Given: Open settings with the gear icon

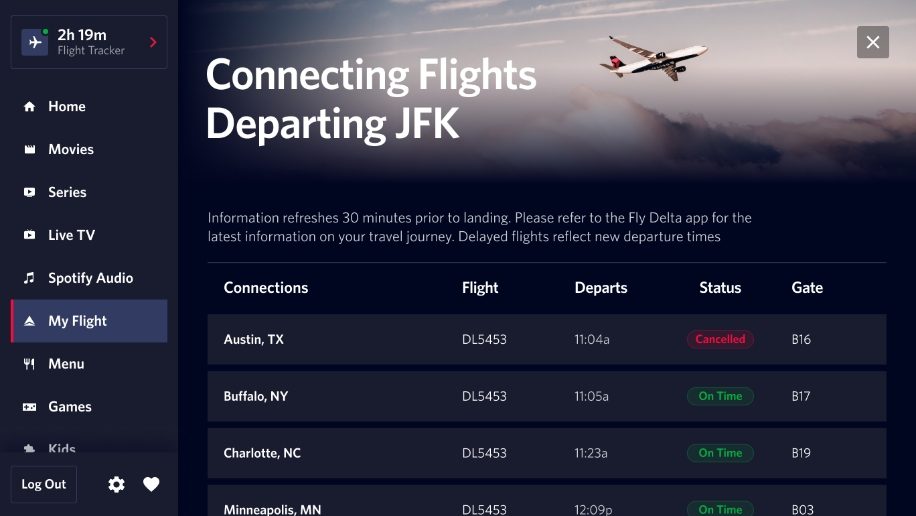Looking at the screenshot, I should [117, 485].
